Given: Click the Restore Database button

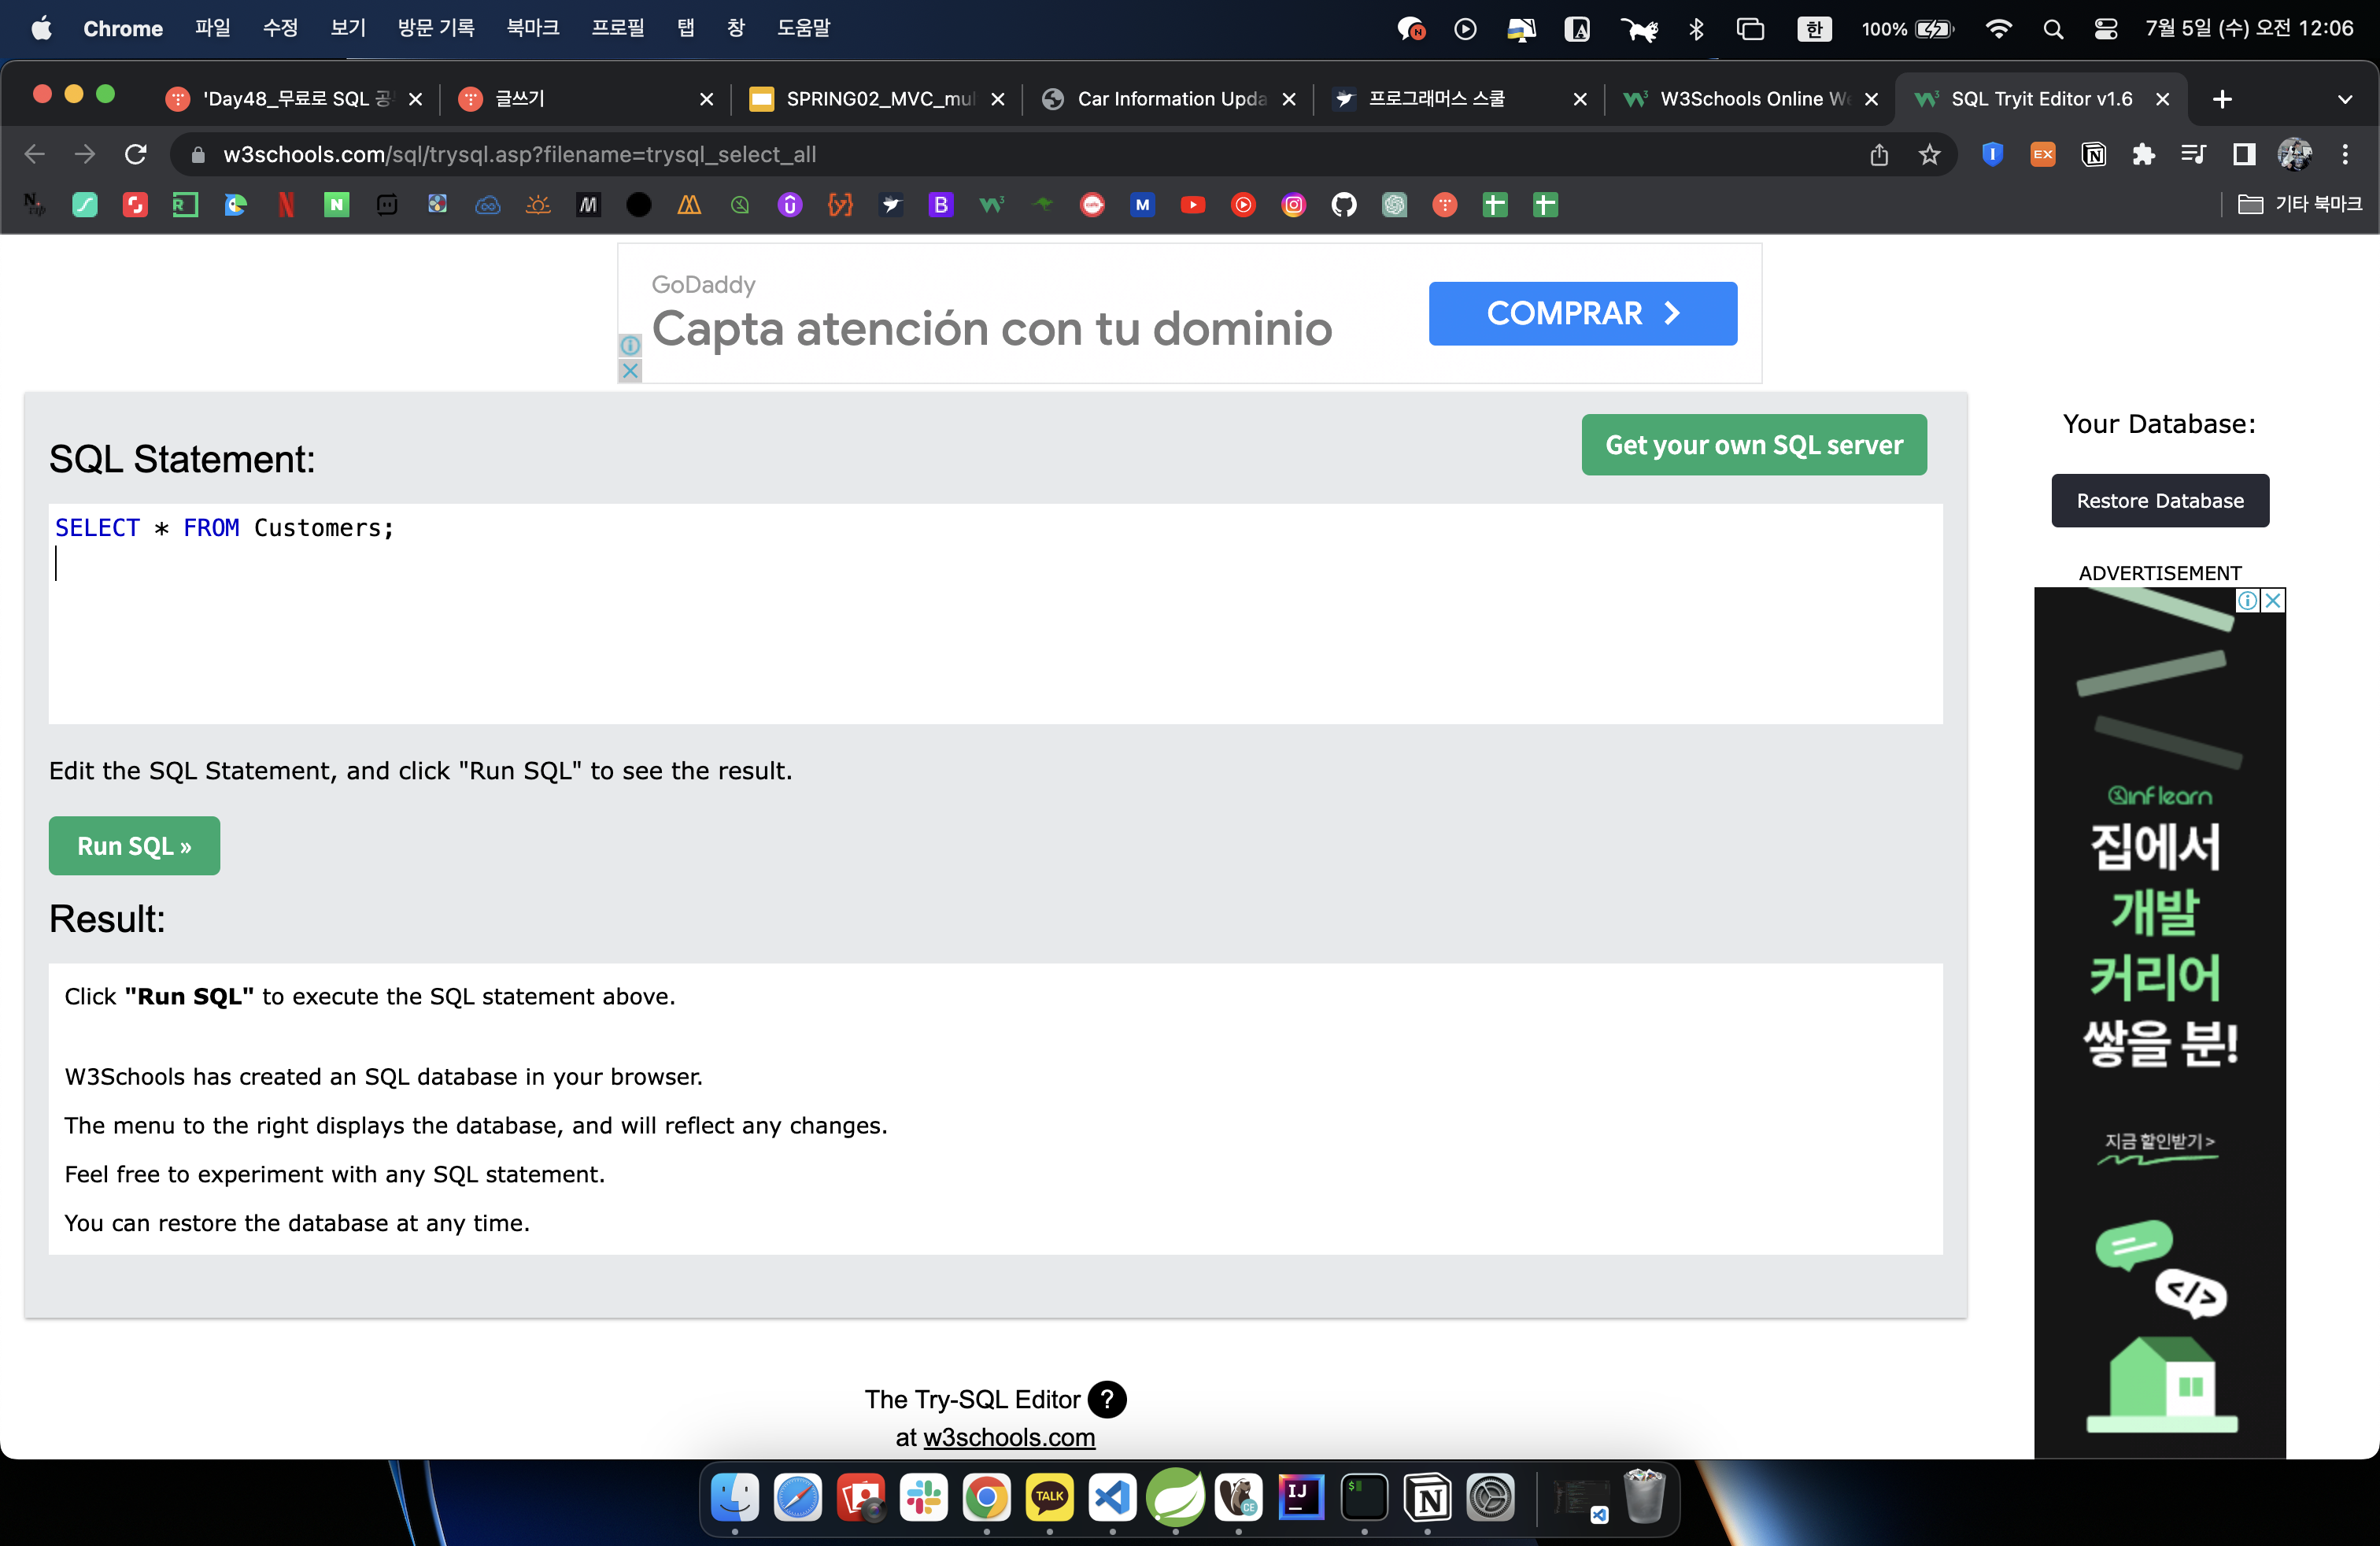Looking at the screenshot, I should pyautogui.click(x=2159, y=500).
